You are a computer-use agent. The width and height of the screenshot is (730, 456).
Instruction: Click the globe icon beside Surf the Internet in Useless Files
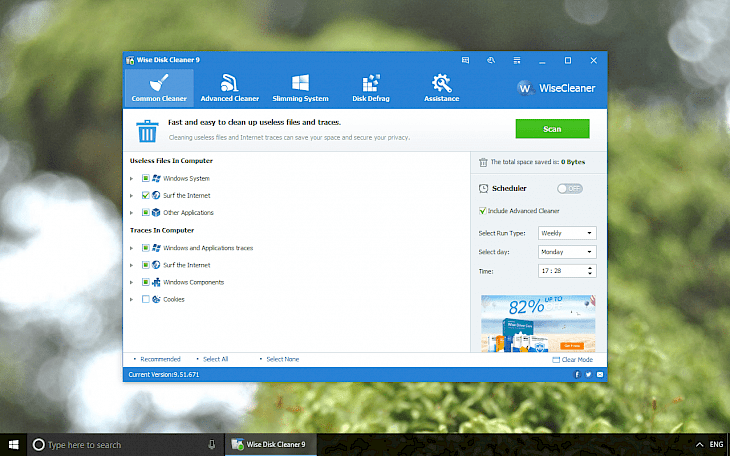click(x=156, y=195)
